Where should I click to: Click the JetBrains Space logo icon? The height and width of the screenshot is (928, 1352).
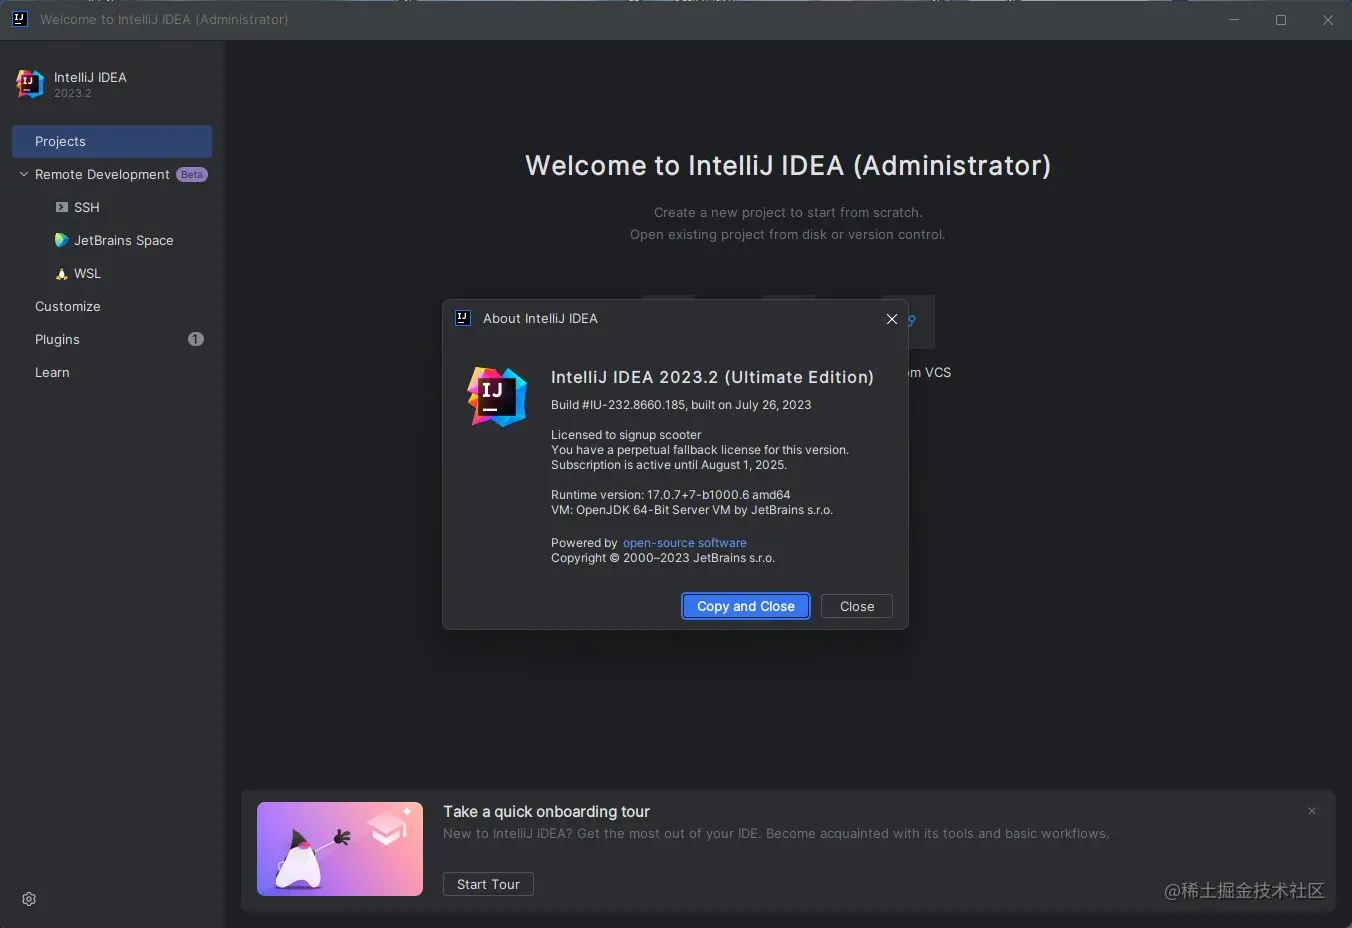click(x=62, y=240)
